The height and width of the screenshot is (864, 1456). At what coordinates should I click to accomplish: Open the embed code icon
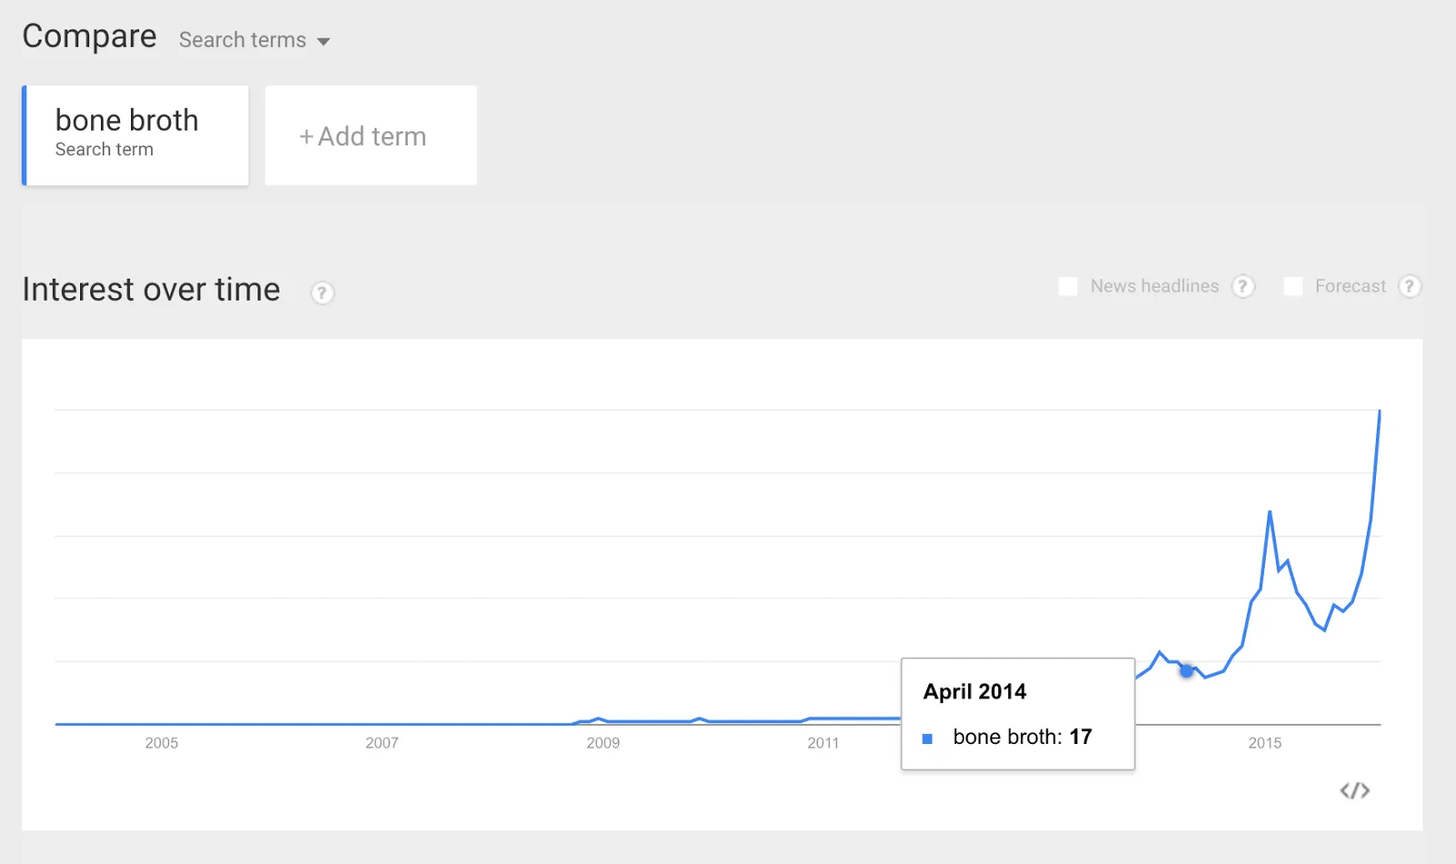(x=1354, y=791)
